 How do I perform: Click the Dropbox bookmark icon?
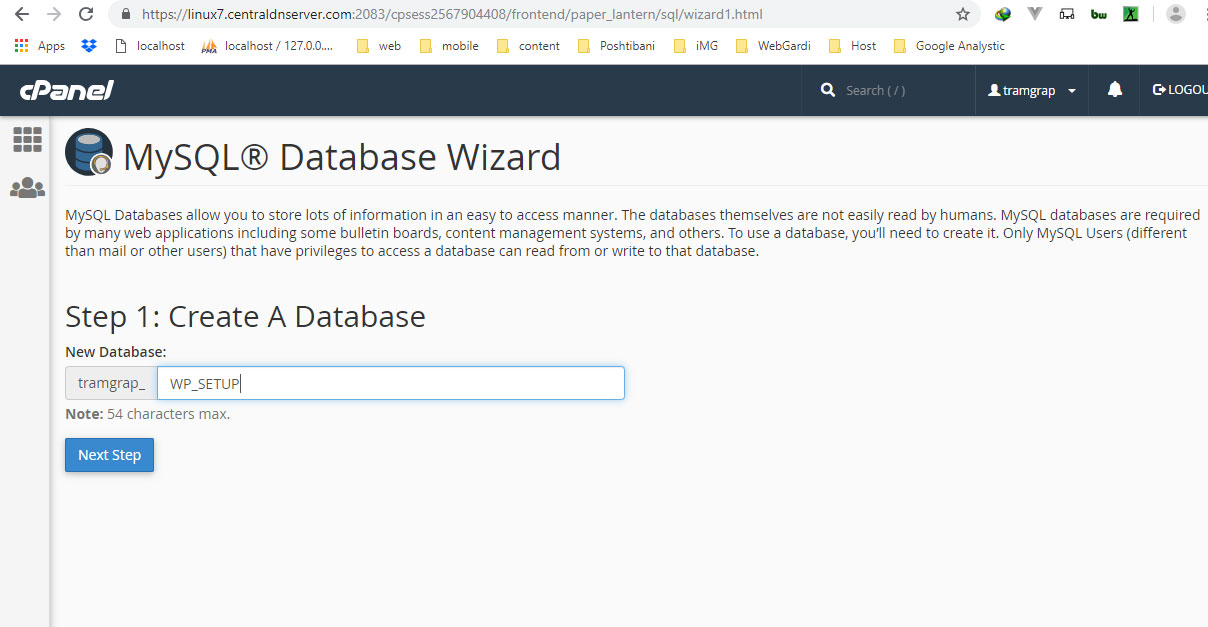coord(89,46)
